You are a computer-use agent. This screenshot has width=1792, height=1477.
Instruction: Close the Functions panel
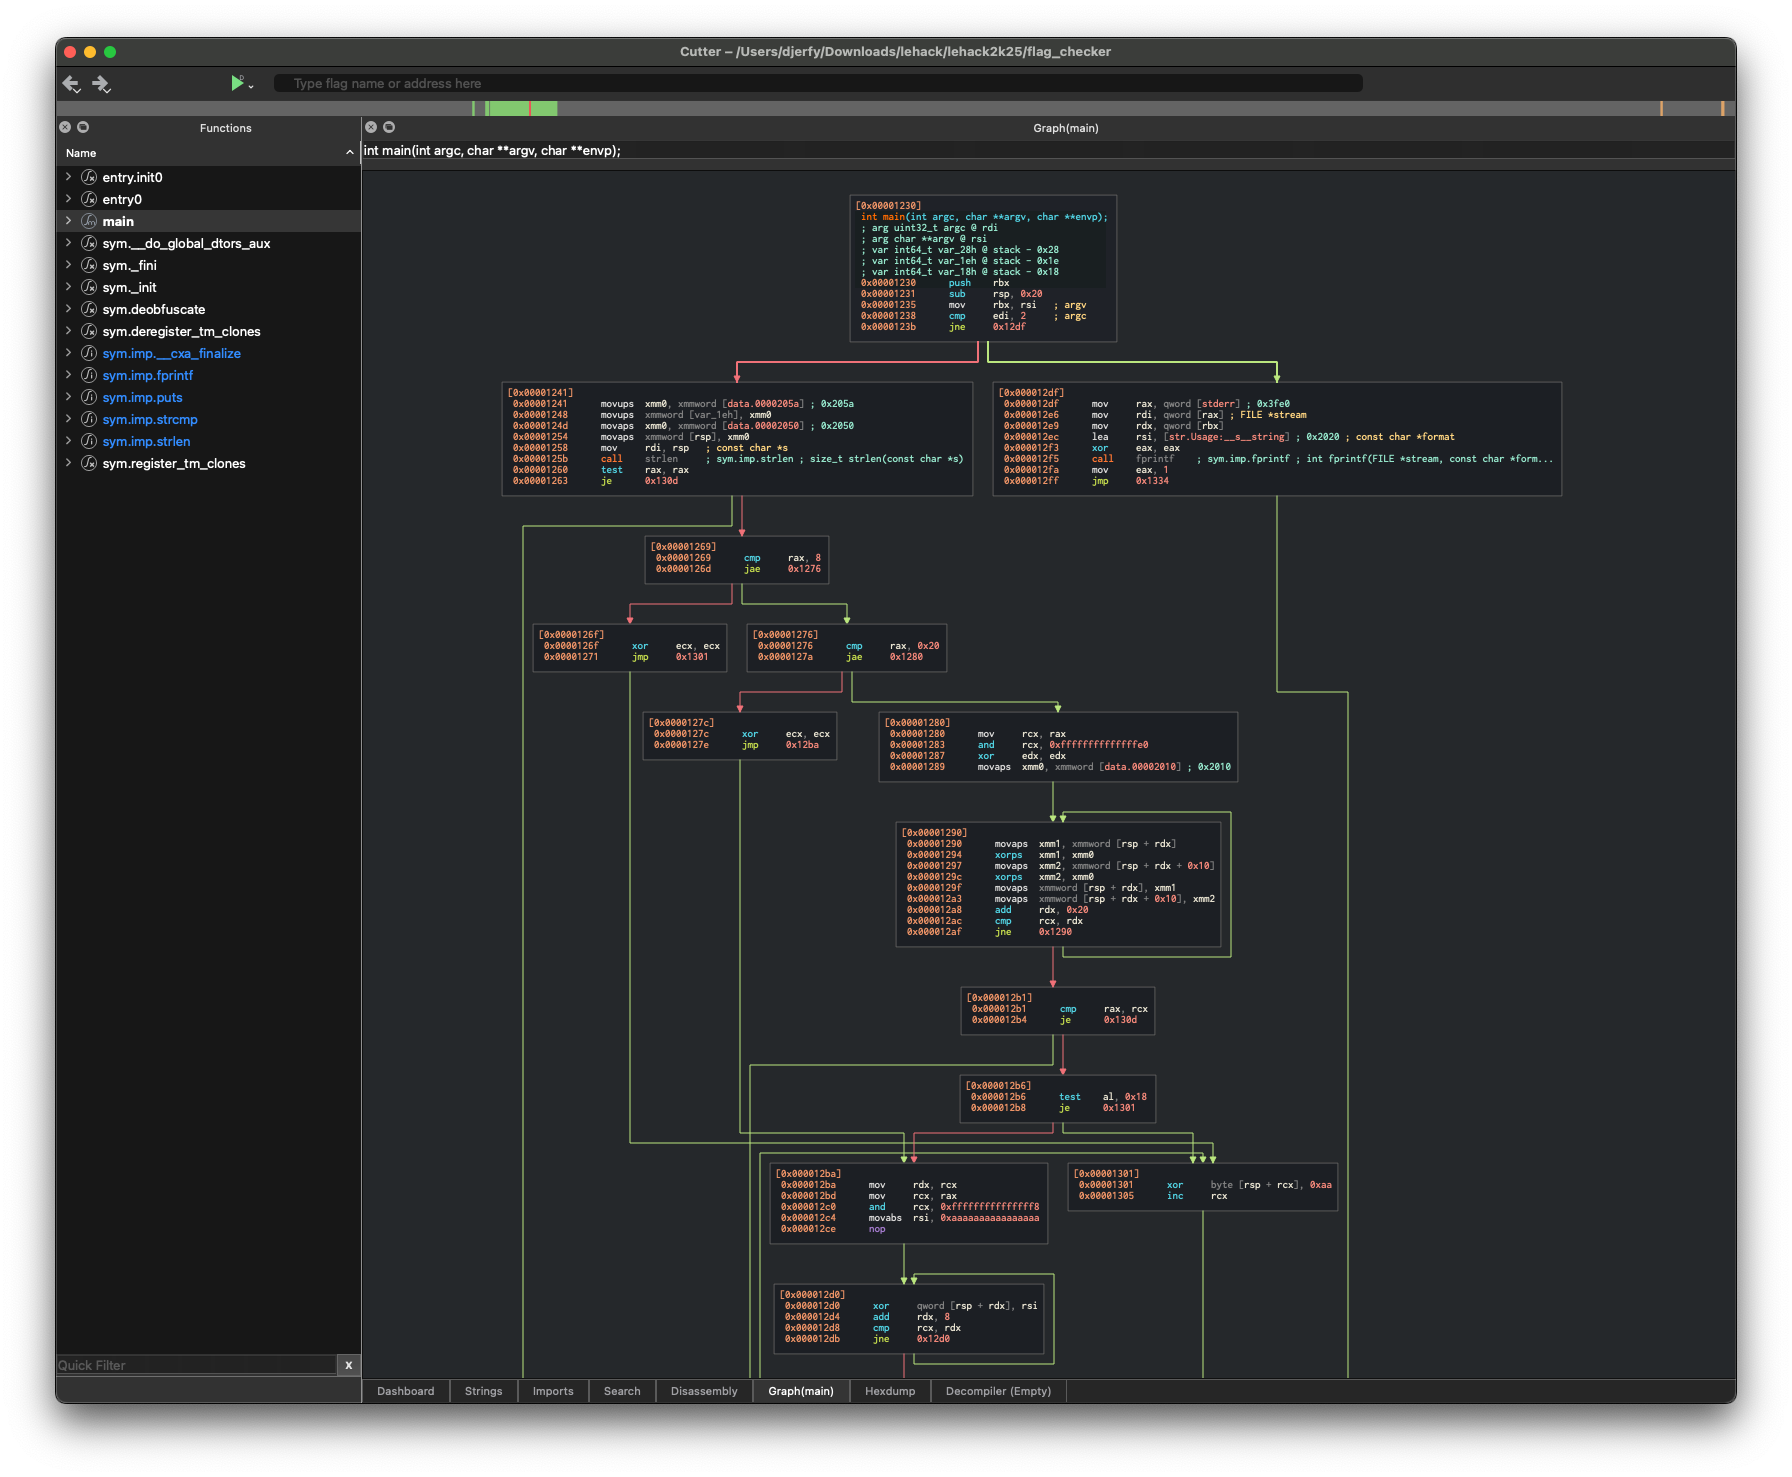click(x=65, y=127)
